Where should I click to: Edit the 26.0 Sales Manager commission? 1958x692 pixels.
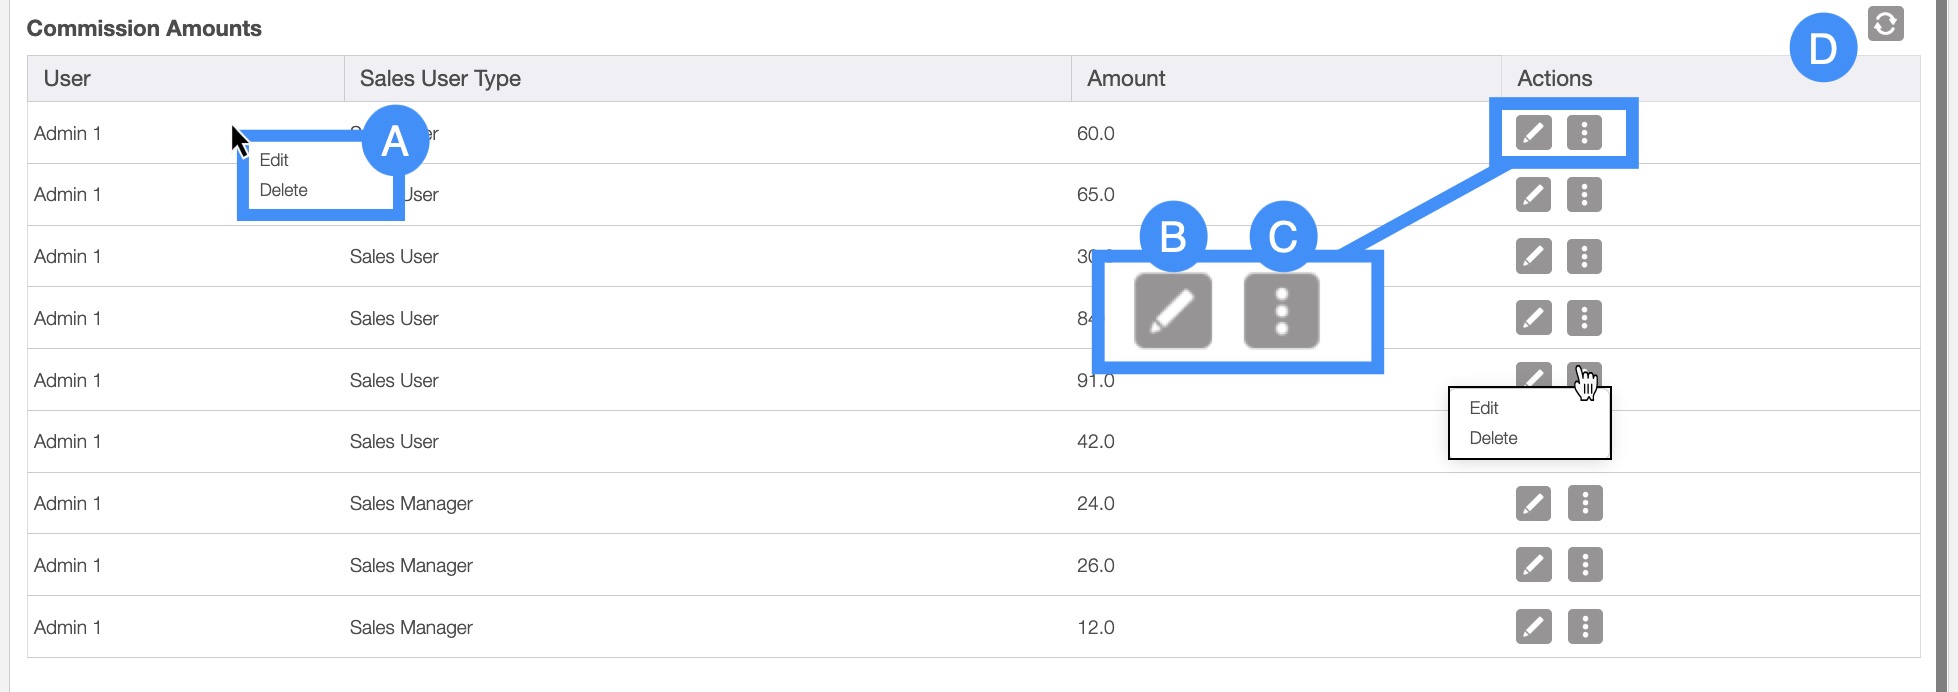(x=1533, y=565)
